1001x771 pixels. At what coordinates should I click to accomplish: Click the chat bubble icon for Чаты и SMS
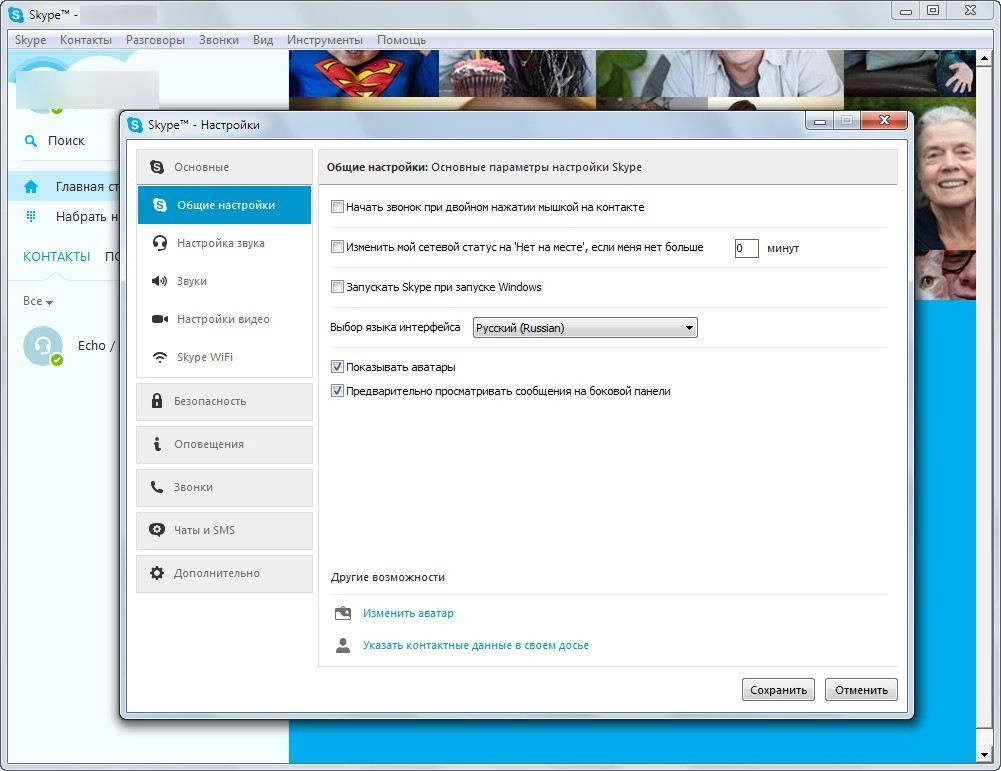pos(156,530)
